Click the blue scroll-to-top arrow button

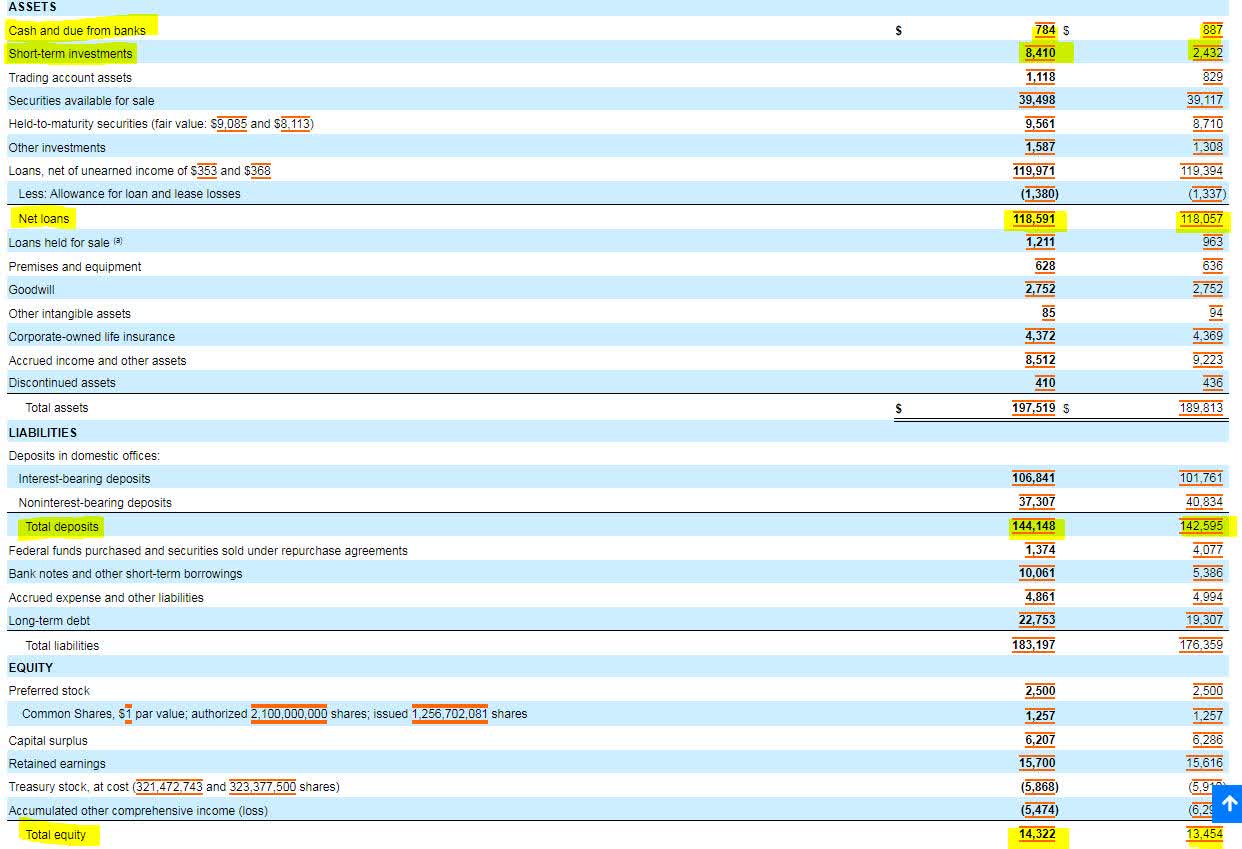(x=1228, y=802)
